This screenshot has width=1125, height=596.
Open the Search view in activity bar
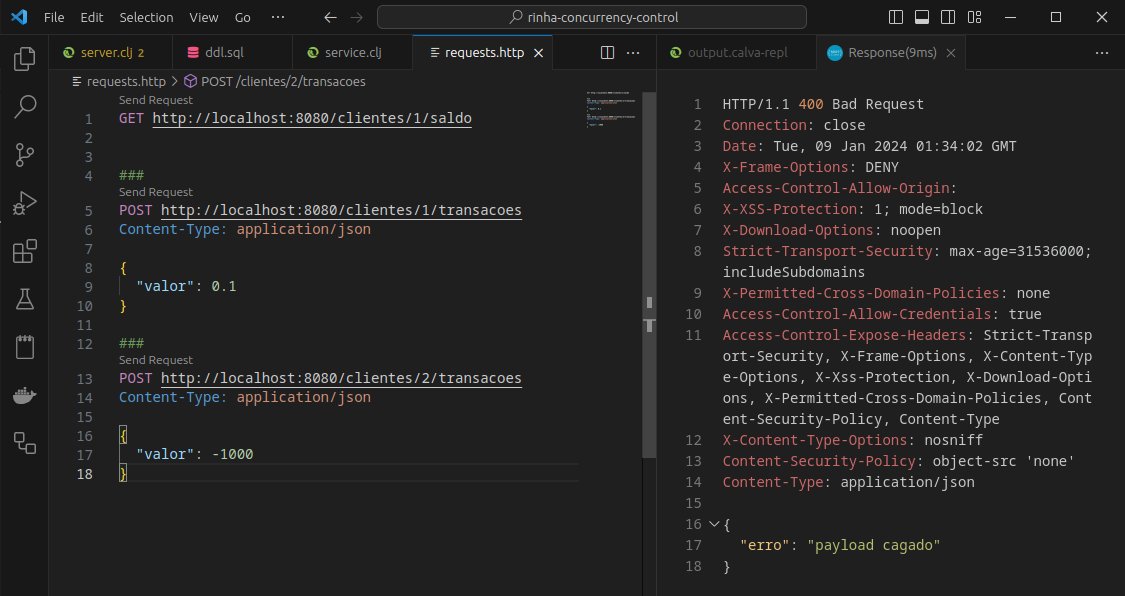pyautogui.click(x=24, y=107)
